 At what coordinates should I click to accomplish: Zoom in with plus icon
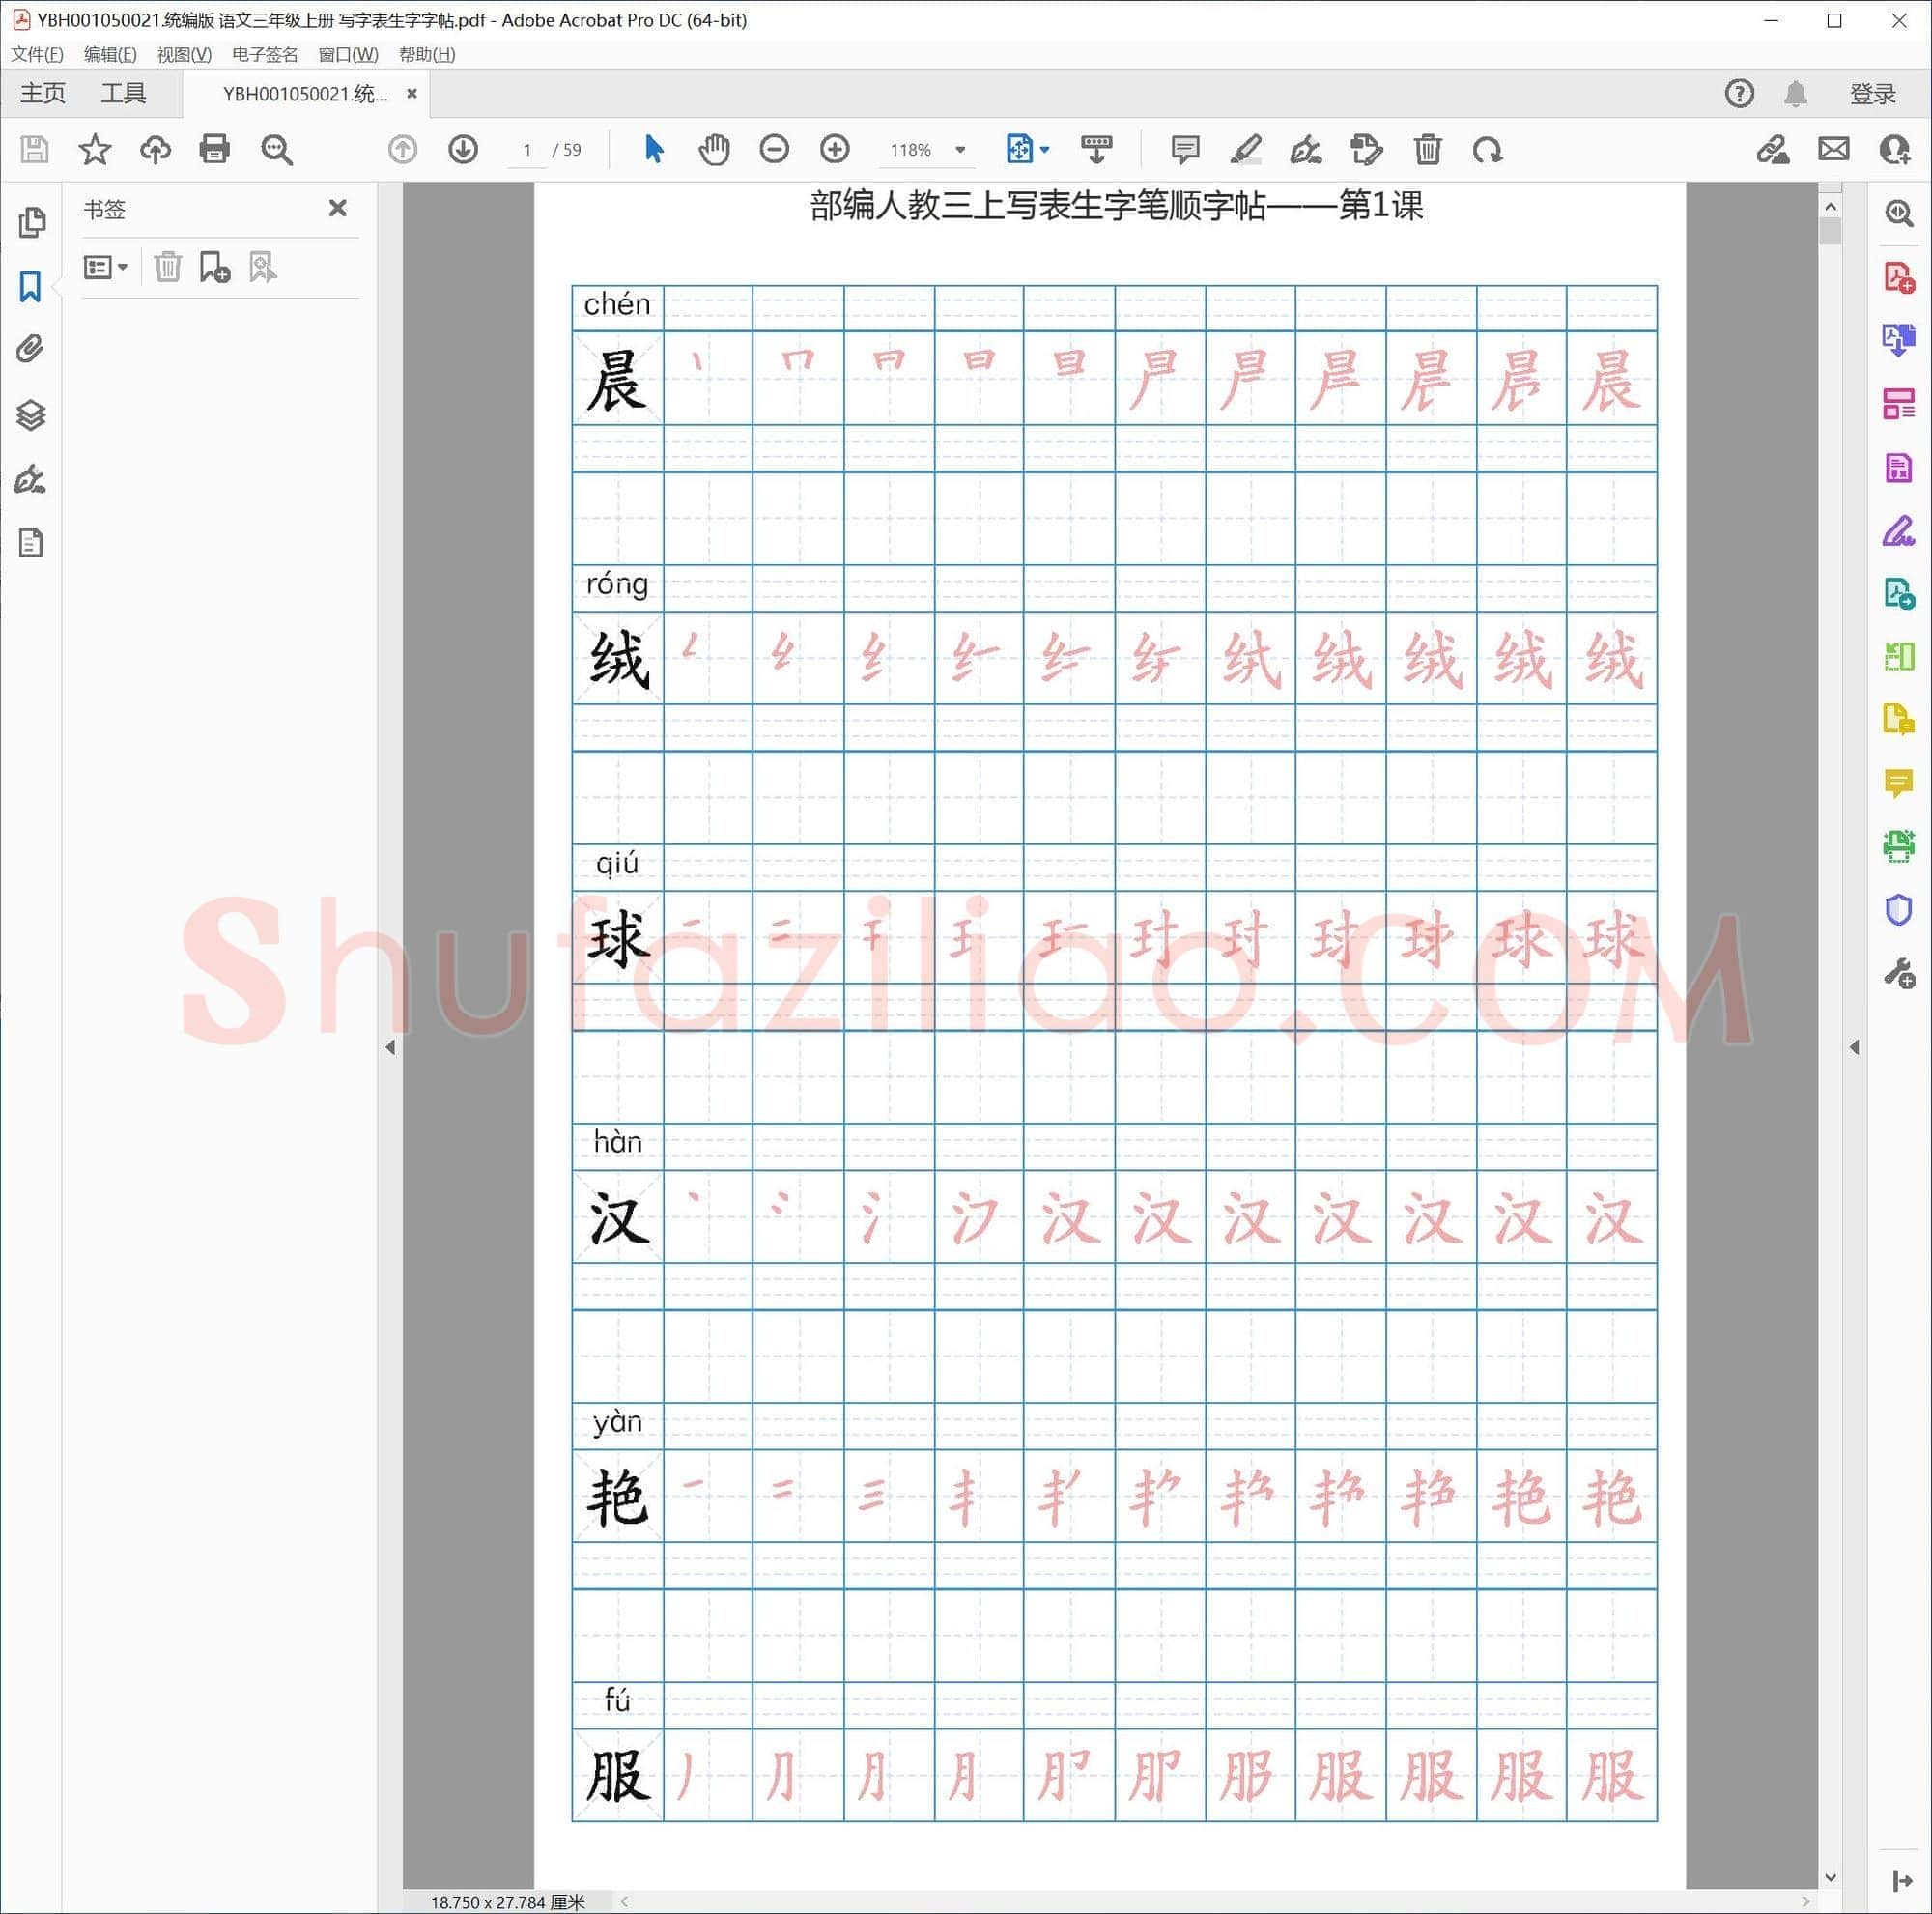(x=834, y=150)
